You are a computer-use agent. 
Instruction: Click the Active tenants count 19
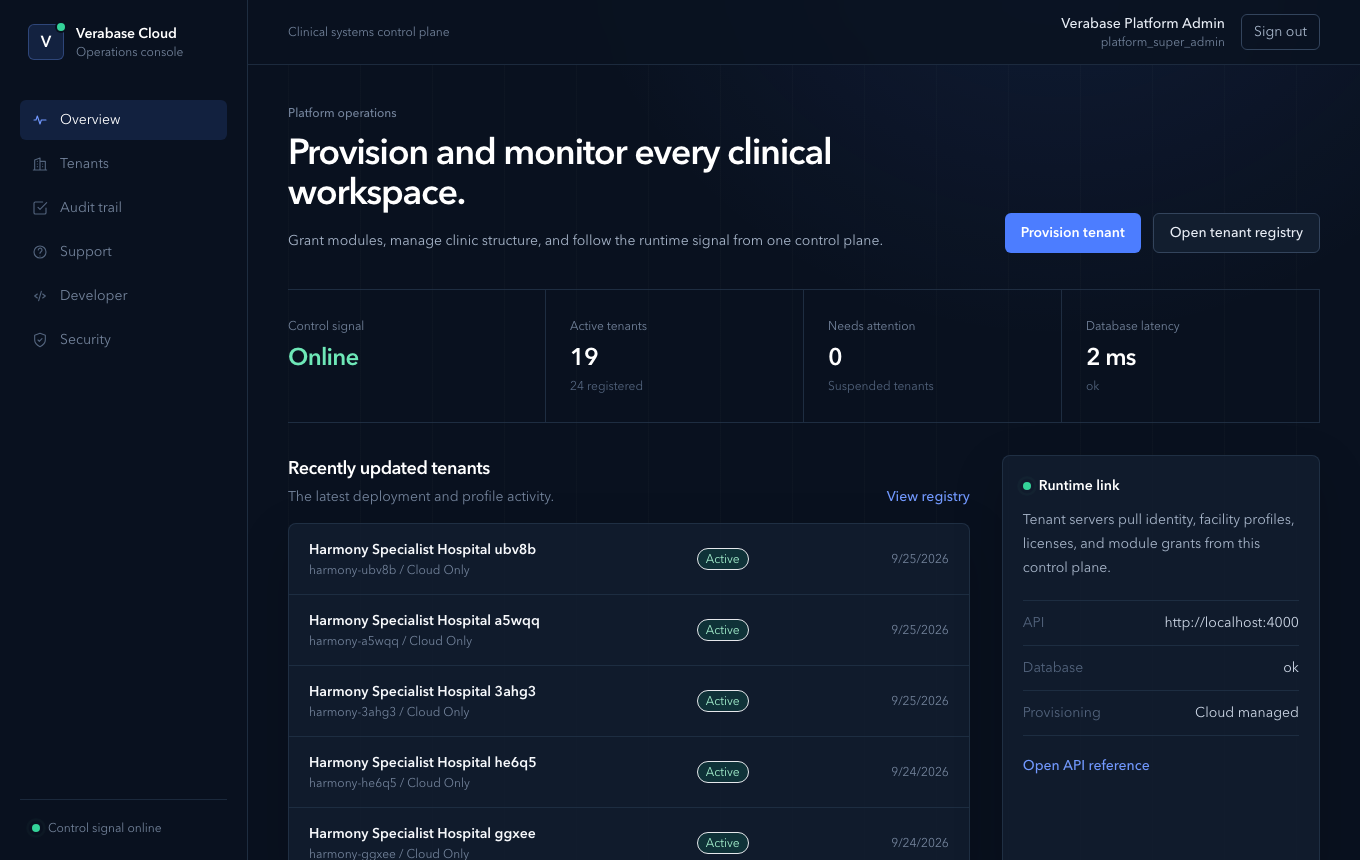[584, 357]
